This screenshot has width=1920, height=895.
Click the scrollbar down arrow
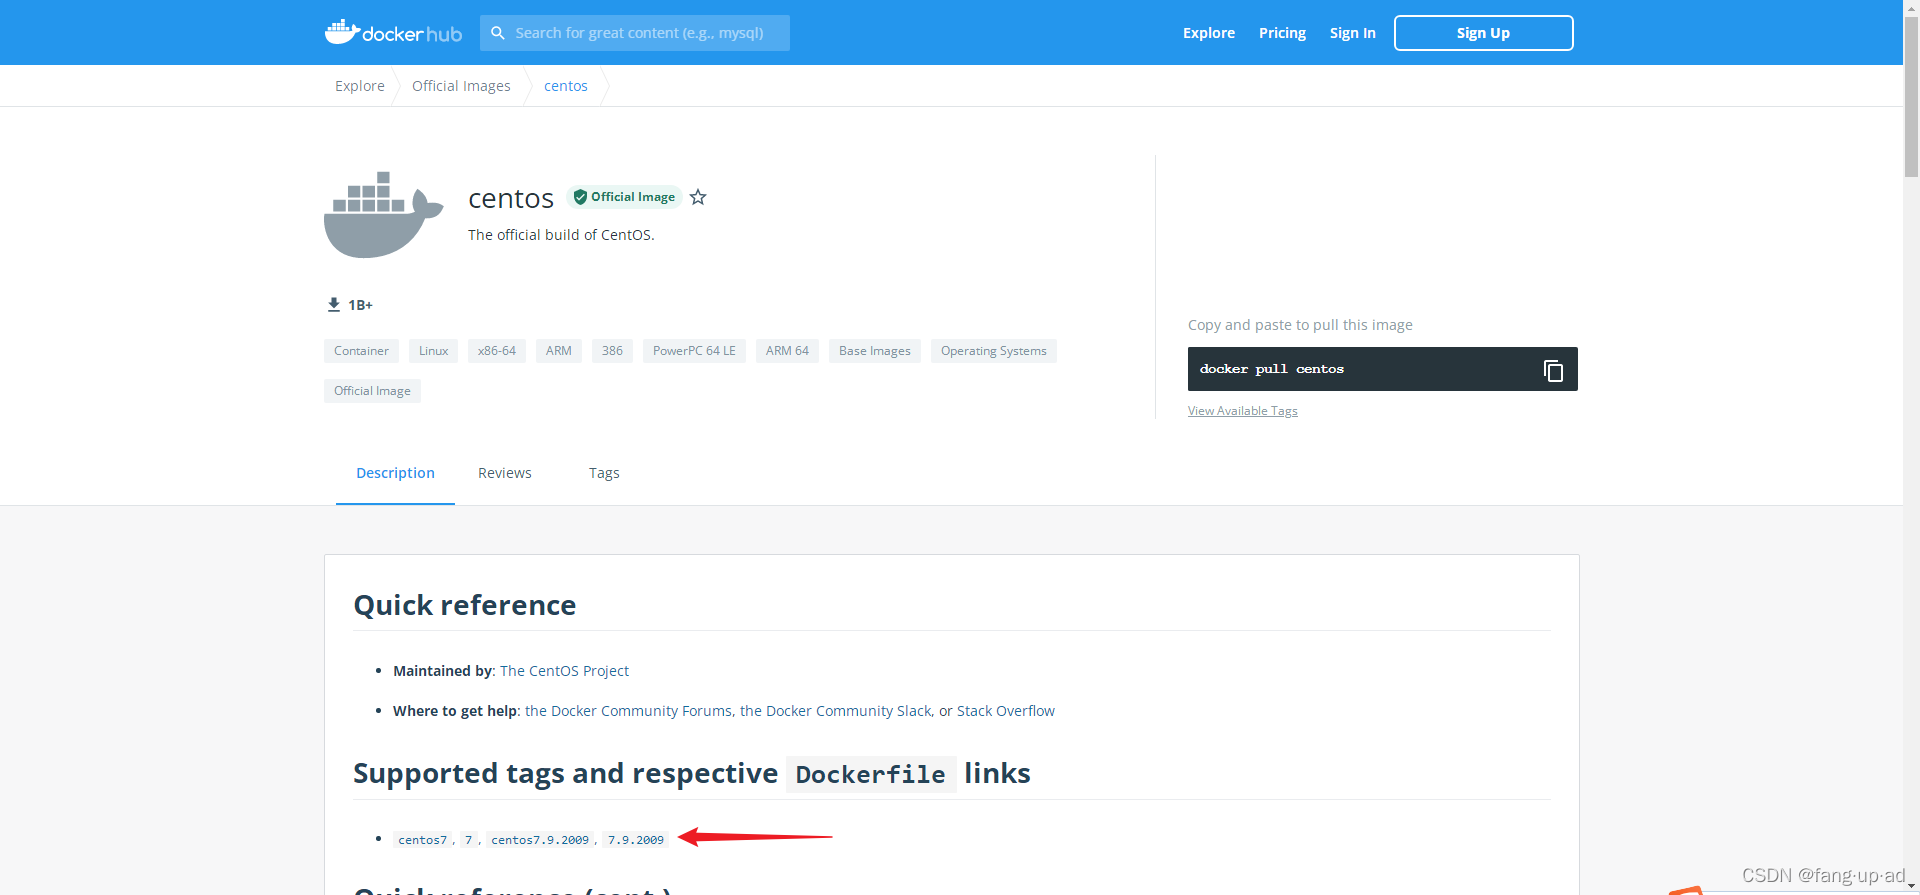[x=1911, y=887]
